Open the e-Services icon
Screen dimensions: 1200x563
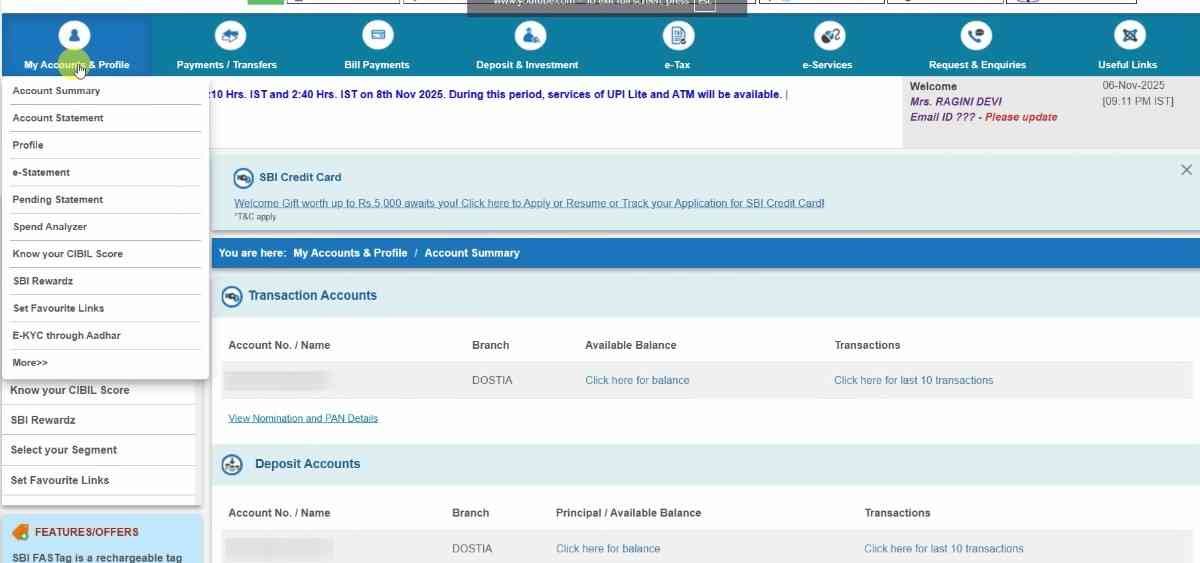(827, 36)
